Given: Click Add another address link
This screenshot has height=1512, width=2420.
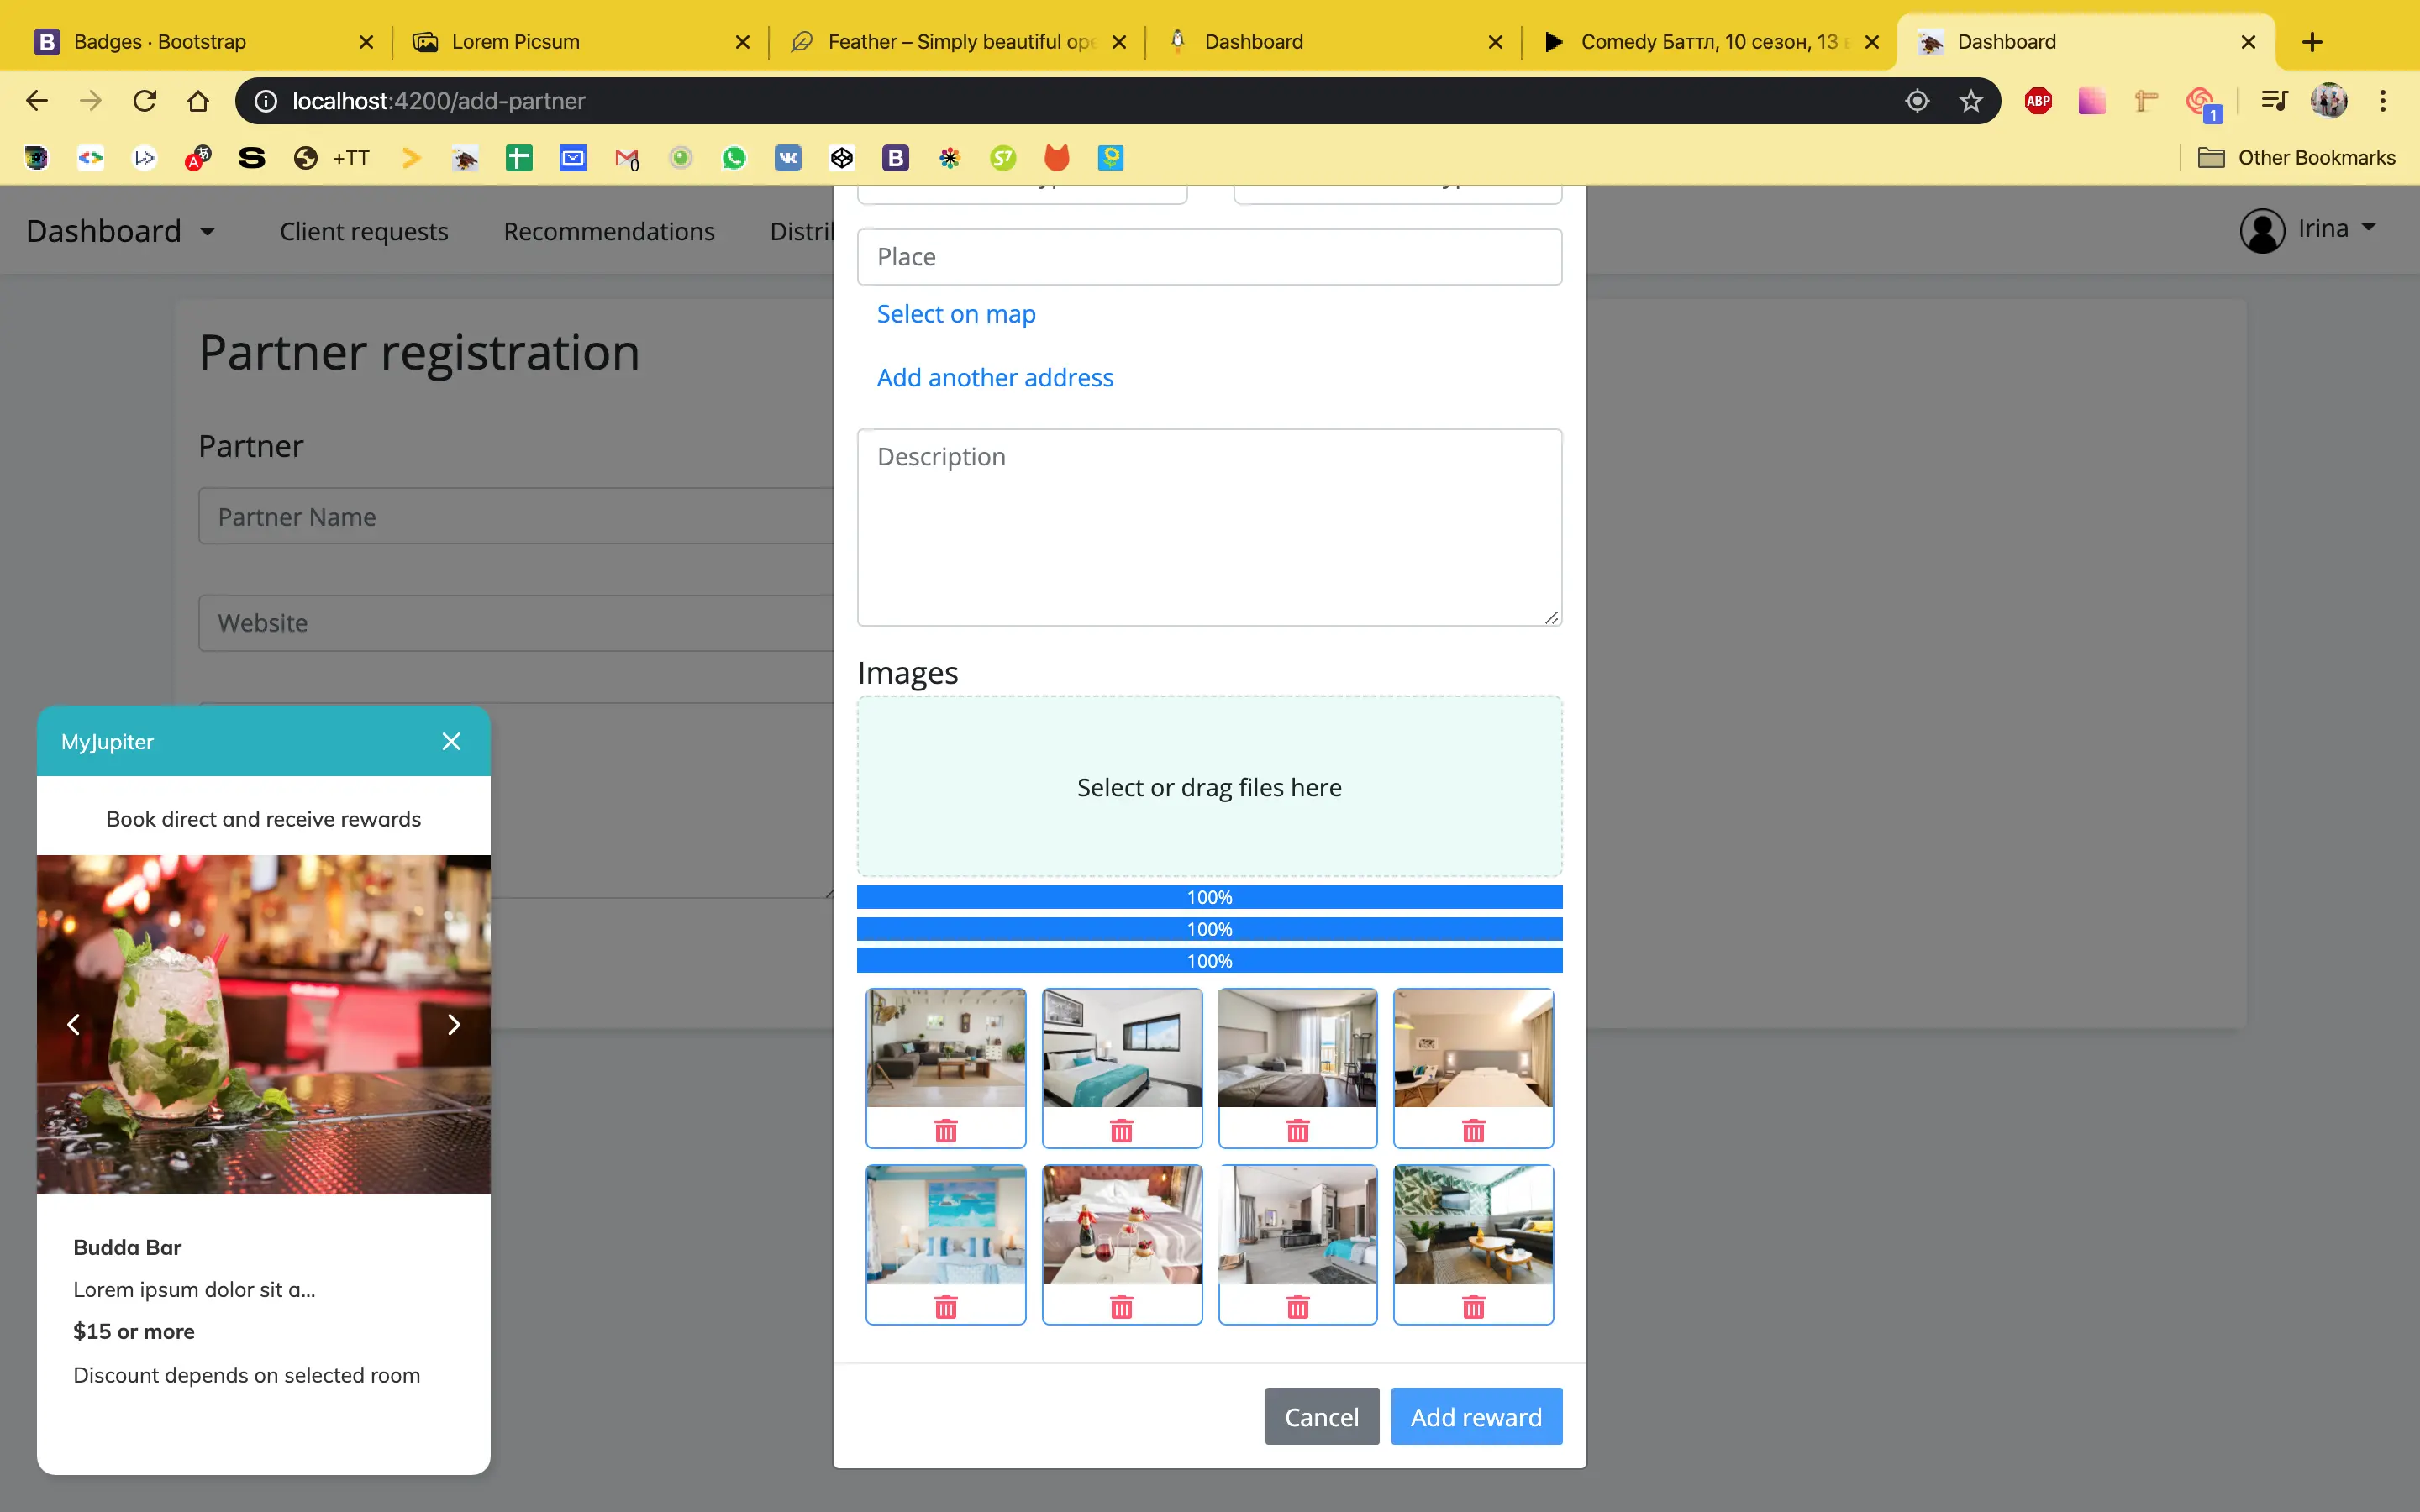Looking at the screenshot, I should pos(995,376).
